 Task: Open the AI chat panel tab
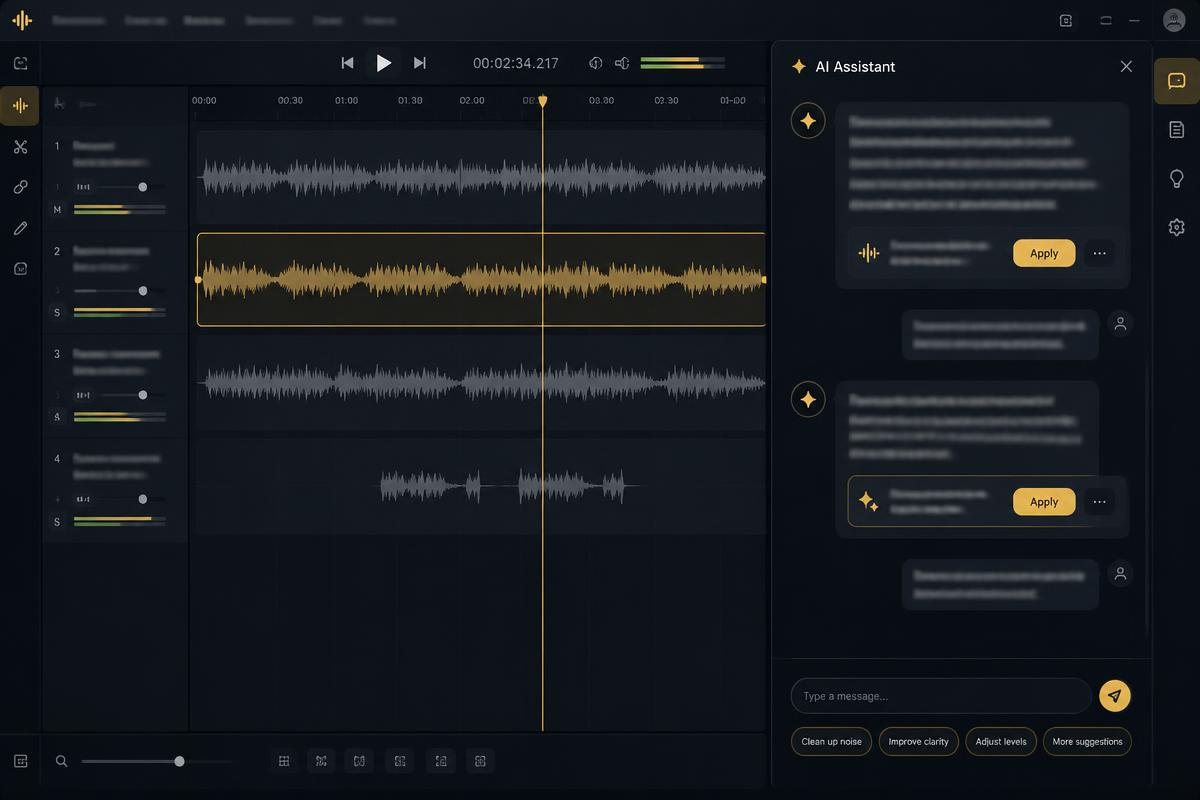point(1176,81)
